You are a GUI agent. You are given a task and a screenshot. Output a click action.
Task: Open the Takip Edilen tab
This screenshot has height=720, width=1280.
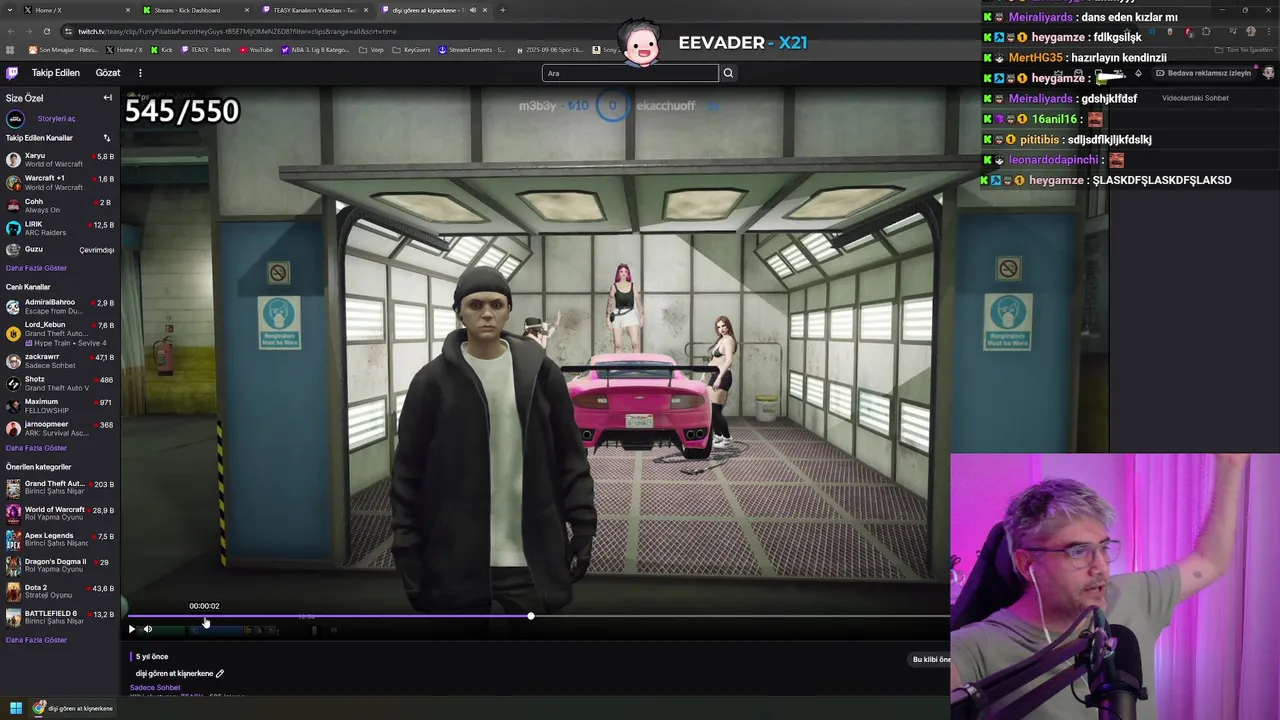[x=55, y=73]
